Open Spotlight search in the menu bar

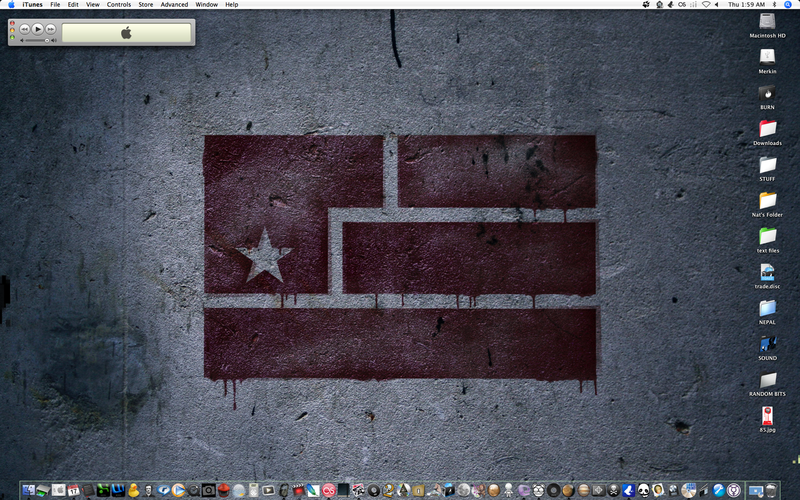788,5
